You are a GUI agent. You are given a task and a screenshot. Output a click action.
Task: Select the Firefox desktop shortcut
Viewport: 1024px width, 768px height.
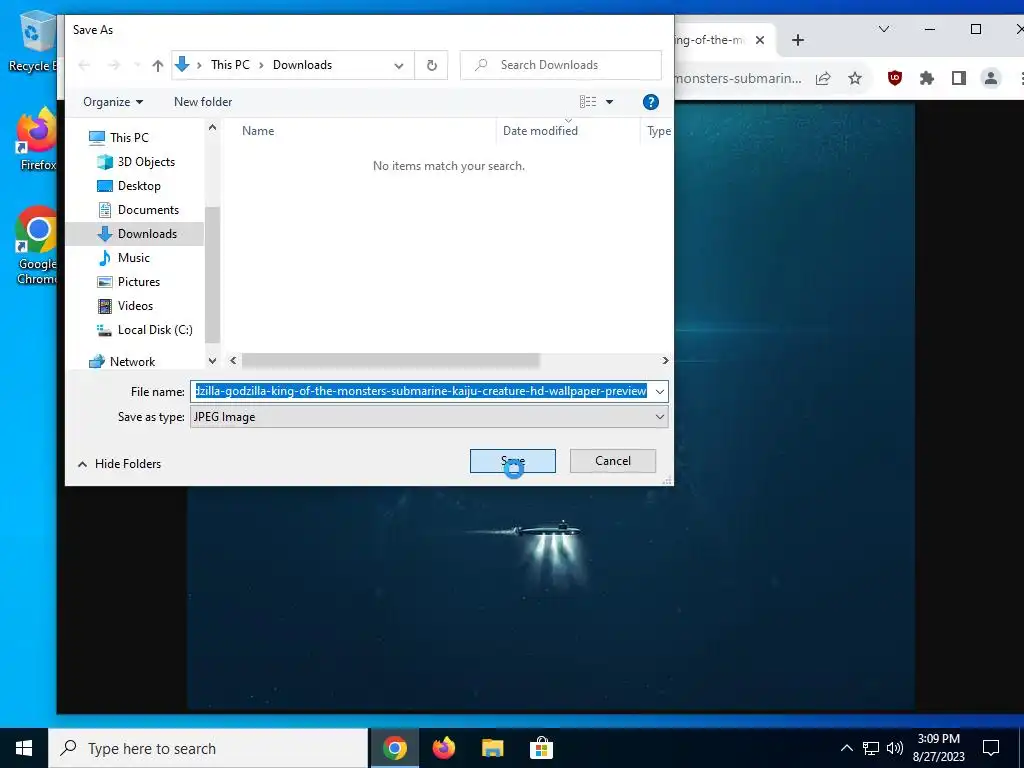click(x=37, y=140)
